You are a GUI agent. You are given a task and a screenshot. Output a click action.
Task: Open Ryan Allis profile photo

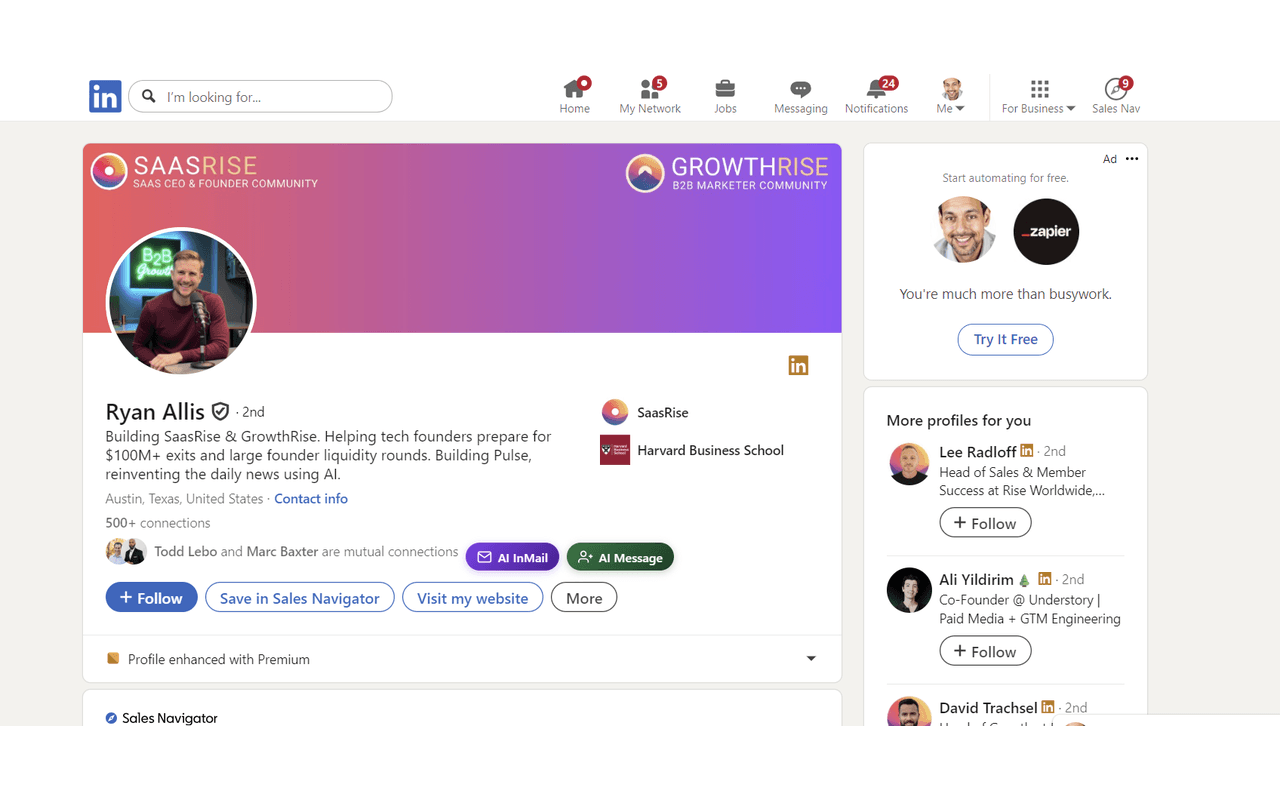[x=181, y=302]
